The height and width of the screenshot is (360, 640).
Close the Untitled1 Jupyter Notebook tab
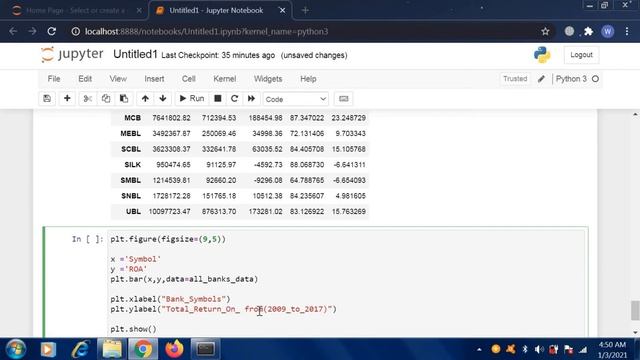click(282, 11)
